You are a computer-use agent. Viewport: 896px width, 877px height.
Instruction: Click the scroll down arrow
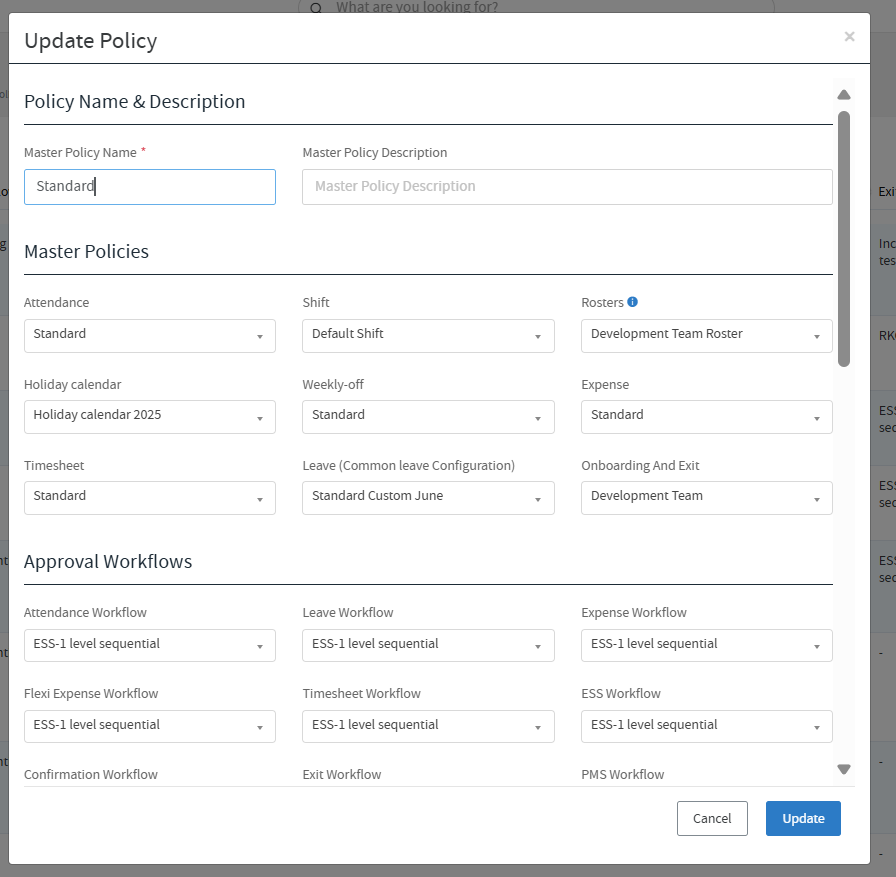pyautogui.click(x=843, y=769)
